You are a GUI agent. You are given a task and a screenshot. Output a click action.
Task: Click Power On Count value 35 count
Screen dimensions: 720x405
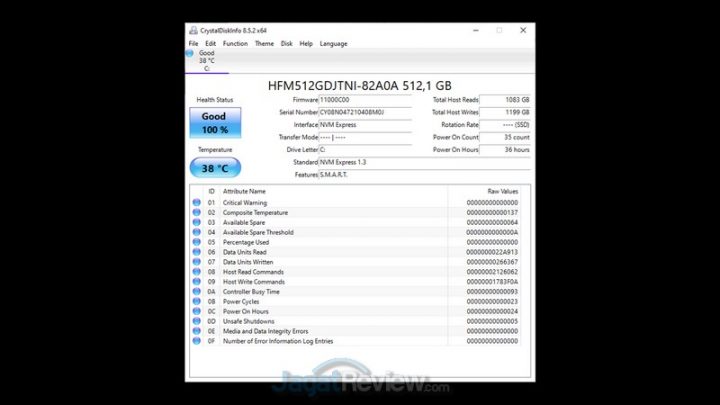coord(505,137)
